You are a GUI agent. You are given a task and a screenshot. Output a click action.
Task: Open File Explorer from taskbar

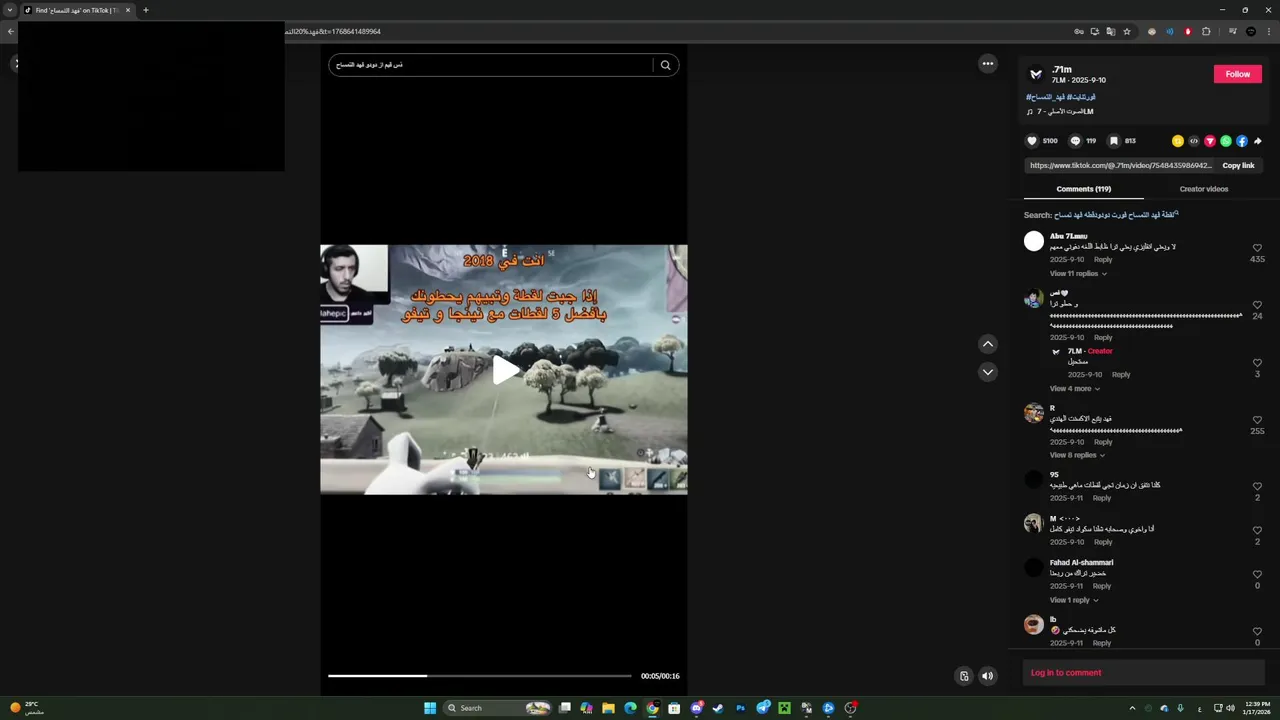coord(608,708)
